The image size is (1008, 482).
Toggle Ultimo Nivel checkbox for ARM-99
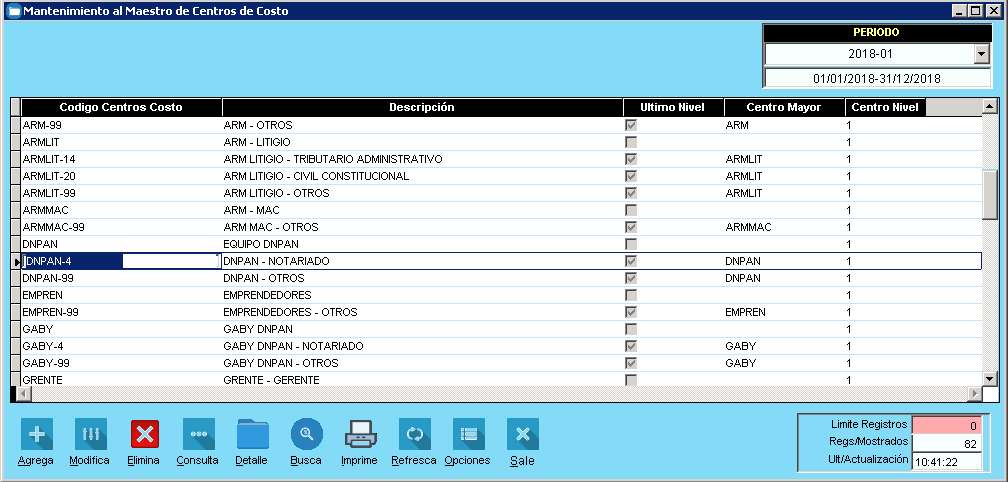click(631, 126)
